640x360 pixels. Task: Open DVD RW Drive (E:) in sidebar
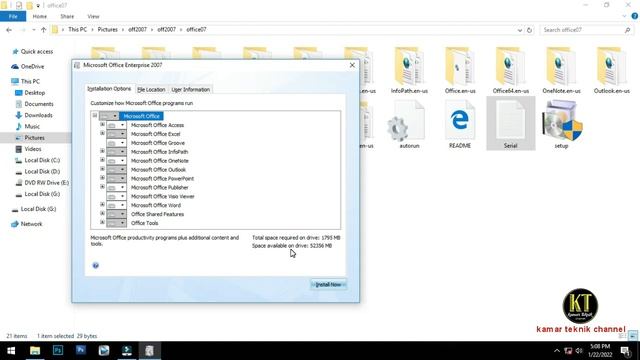[x=47, y=182]
